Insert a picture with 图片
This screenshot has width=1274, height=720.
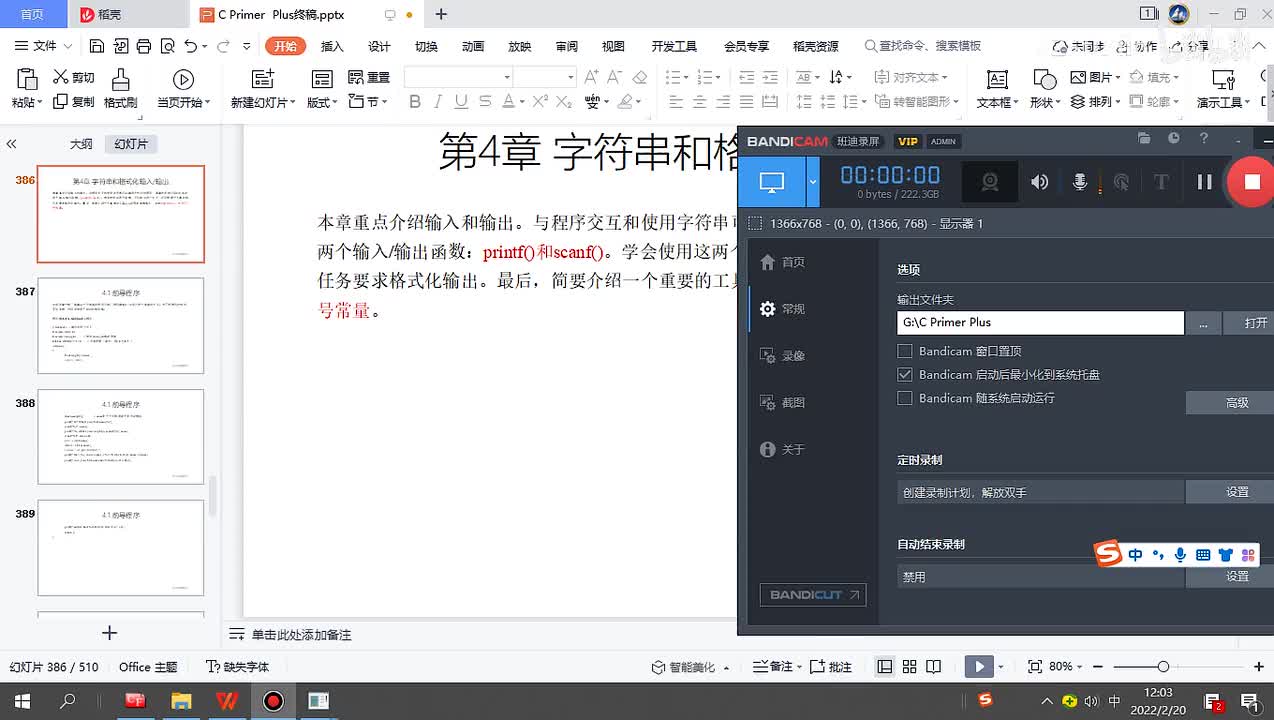(x=1094, y=77)
